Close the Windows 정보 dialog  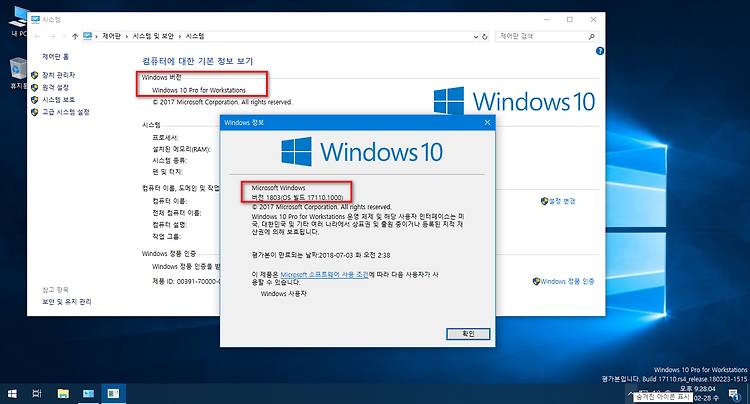487,122
